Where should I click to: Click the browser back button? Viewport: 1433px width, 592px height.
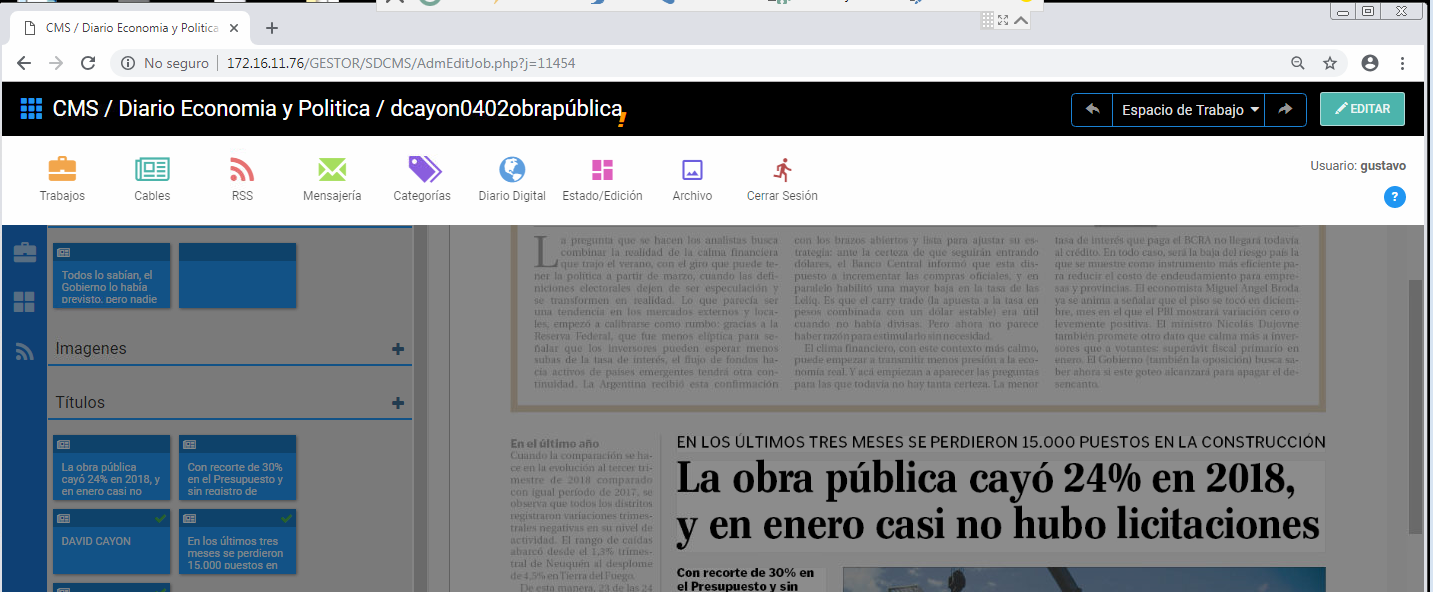24,63
